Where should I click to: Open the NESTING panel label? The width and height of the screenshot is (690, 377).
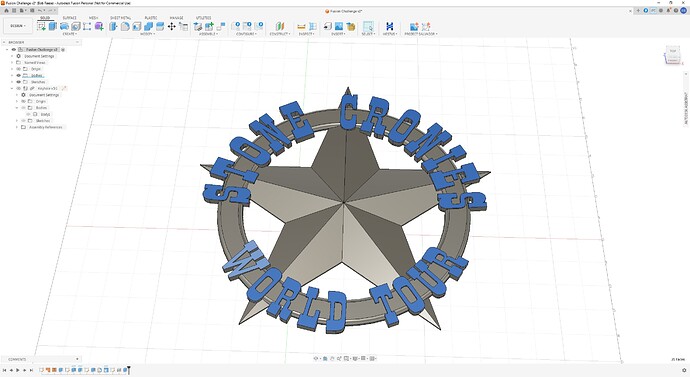389,34
